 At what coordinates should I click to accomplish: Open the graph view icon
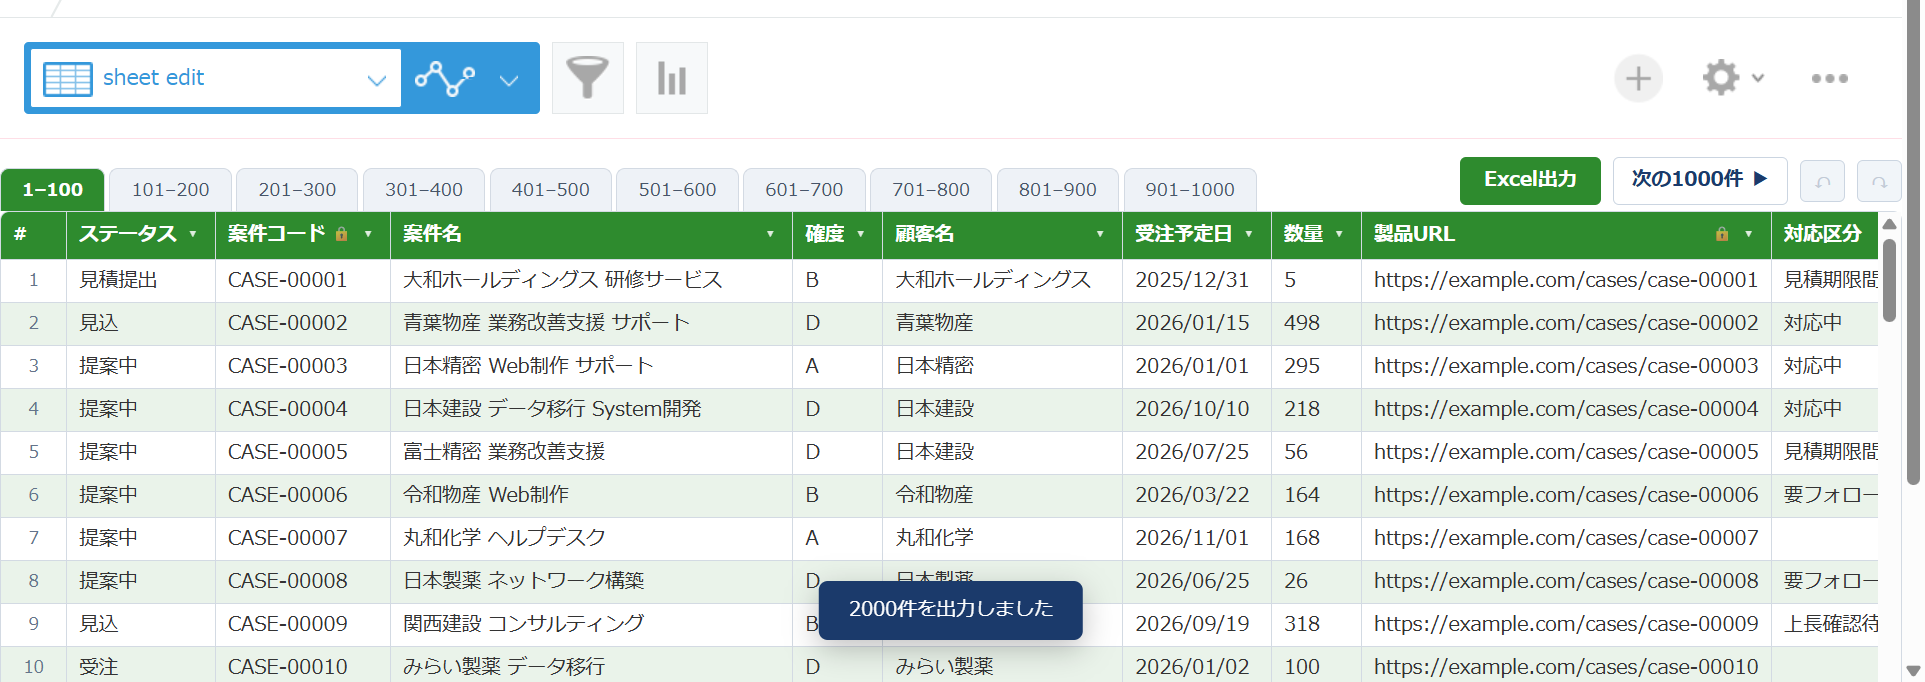(x=445, y=78)
